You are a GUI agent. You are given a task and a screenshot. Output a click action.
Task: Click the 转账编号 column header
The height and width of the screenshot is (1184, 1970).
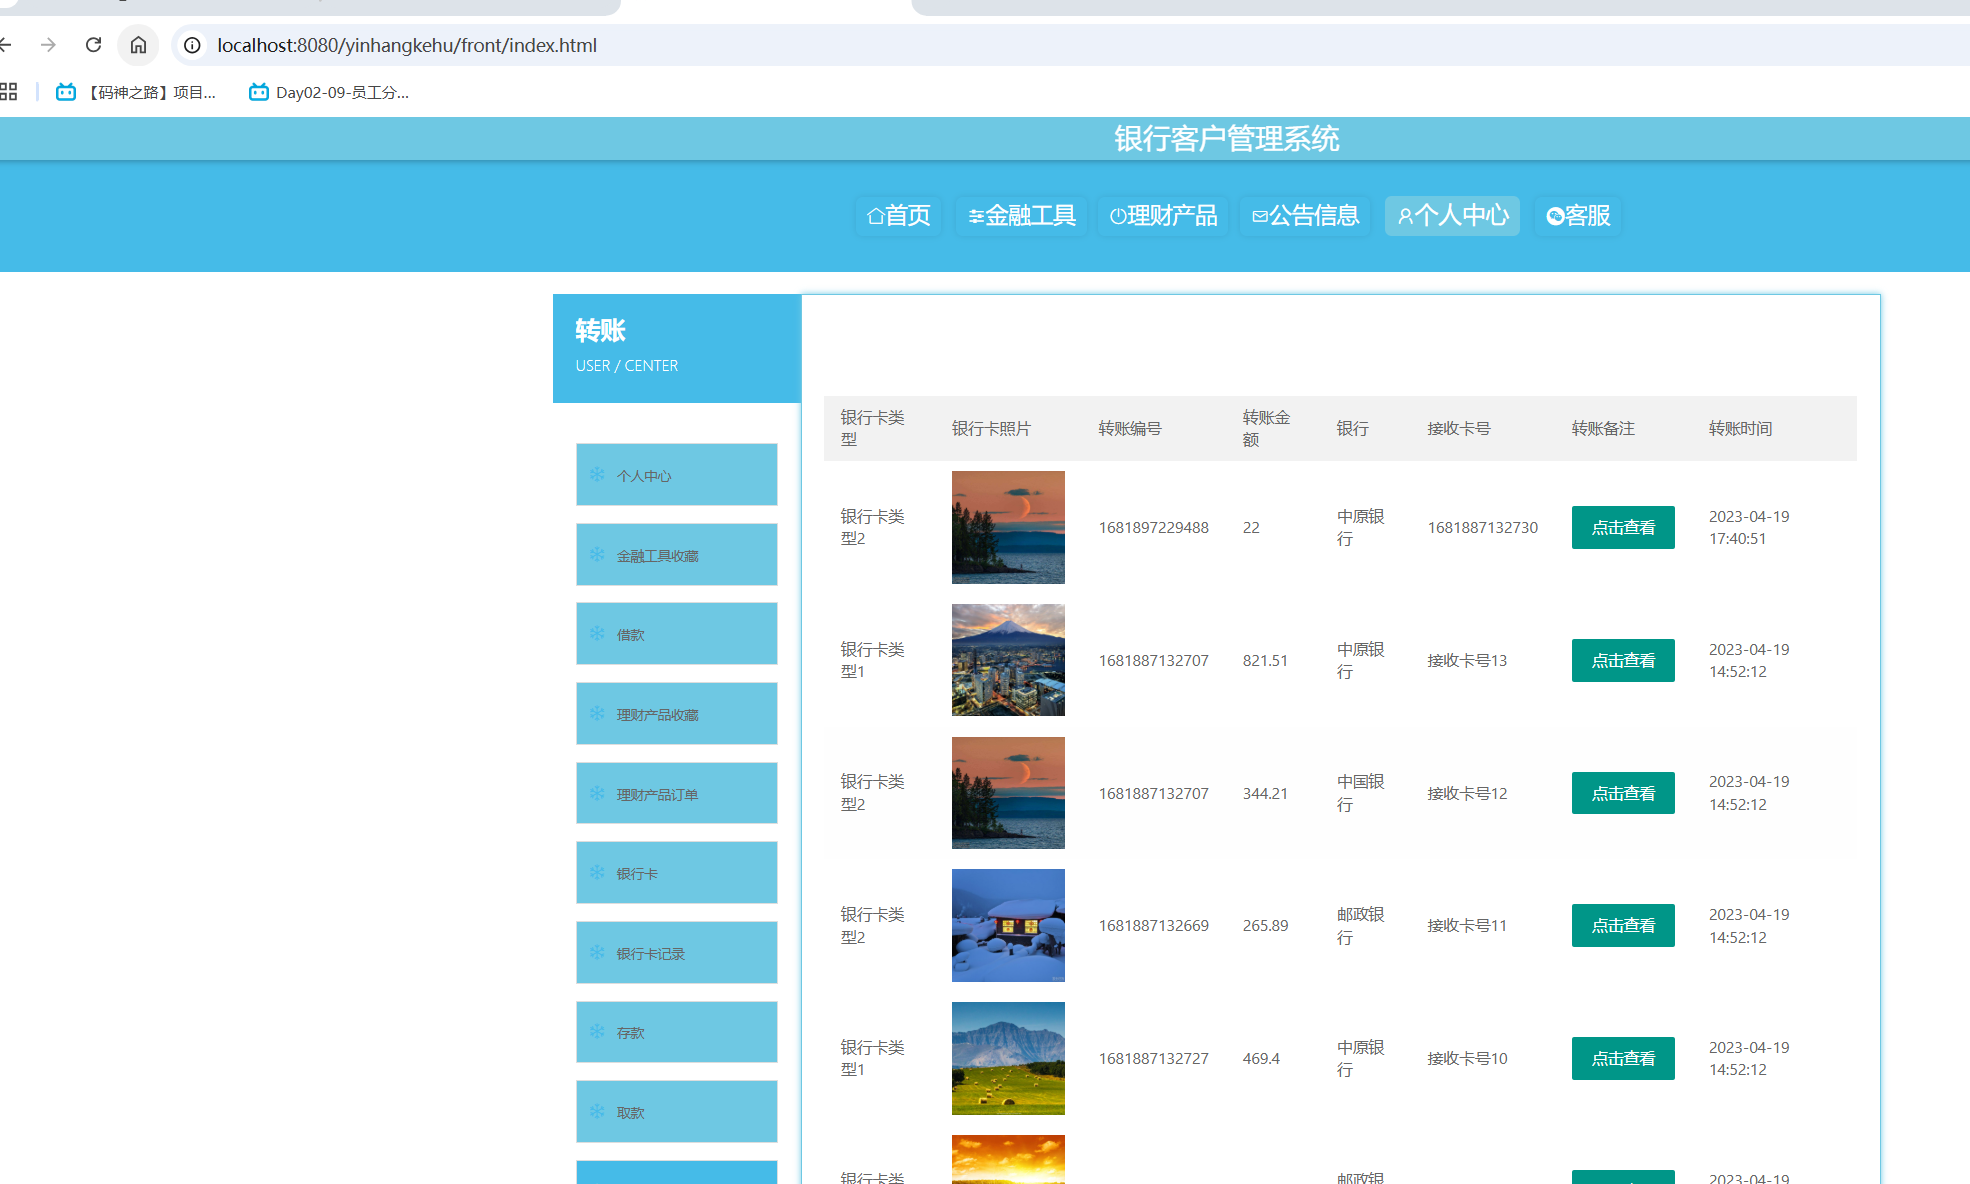[x=1130, y=428]
